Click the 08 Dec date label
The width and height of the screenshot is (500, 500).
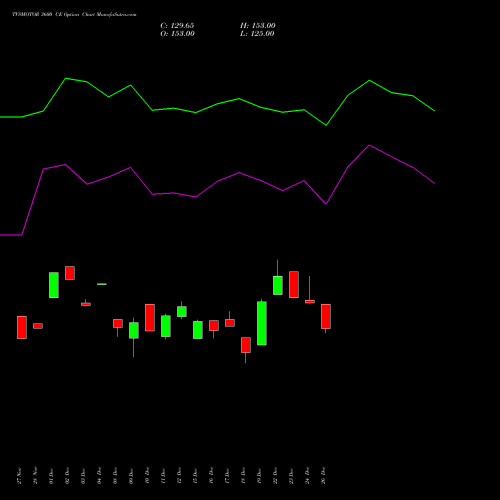tap(115, 476)
